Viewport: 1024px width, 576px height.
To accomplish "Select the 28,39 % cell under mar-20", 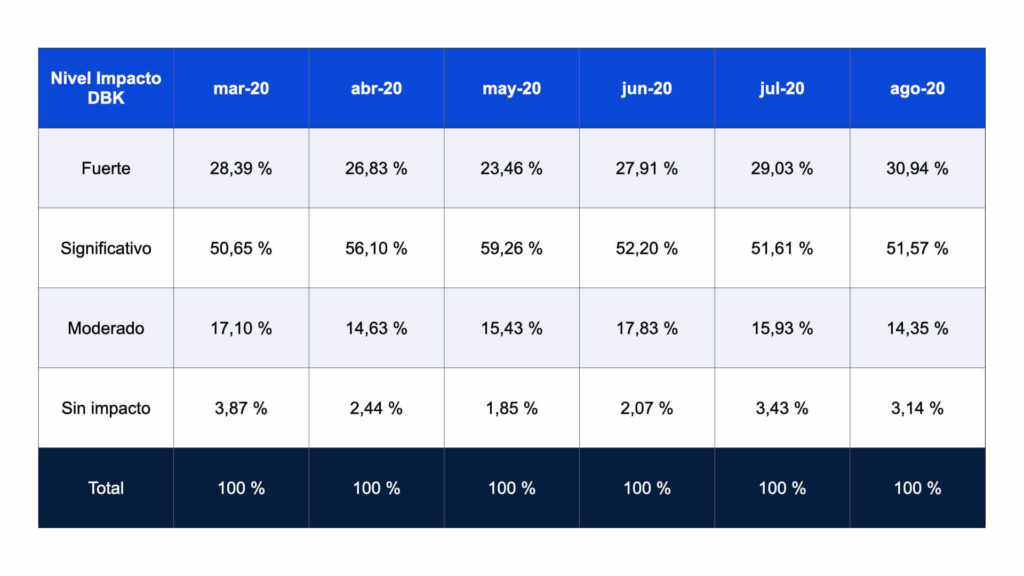I will pyautogui.click(x=241, y=168).
